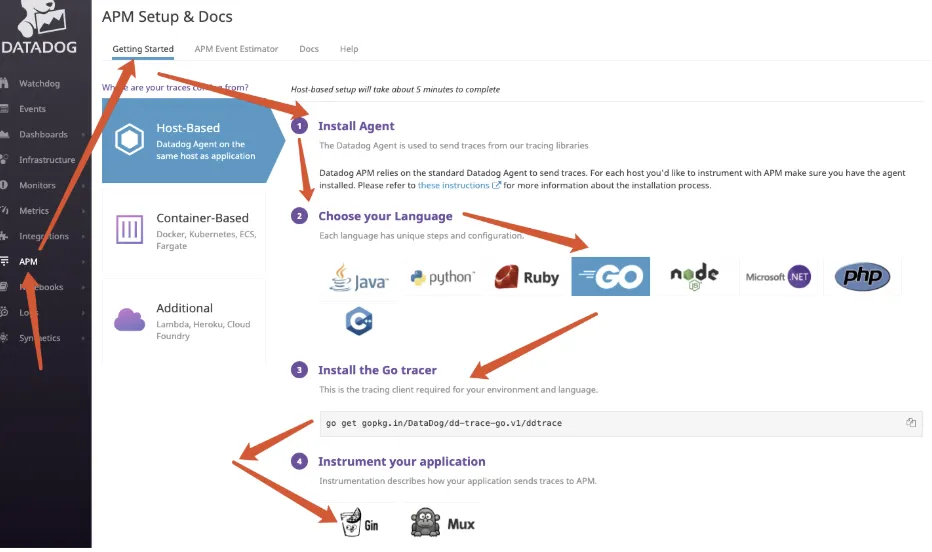Select Mux framework
Screen dimensions: 932x552
coord(443,523)
